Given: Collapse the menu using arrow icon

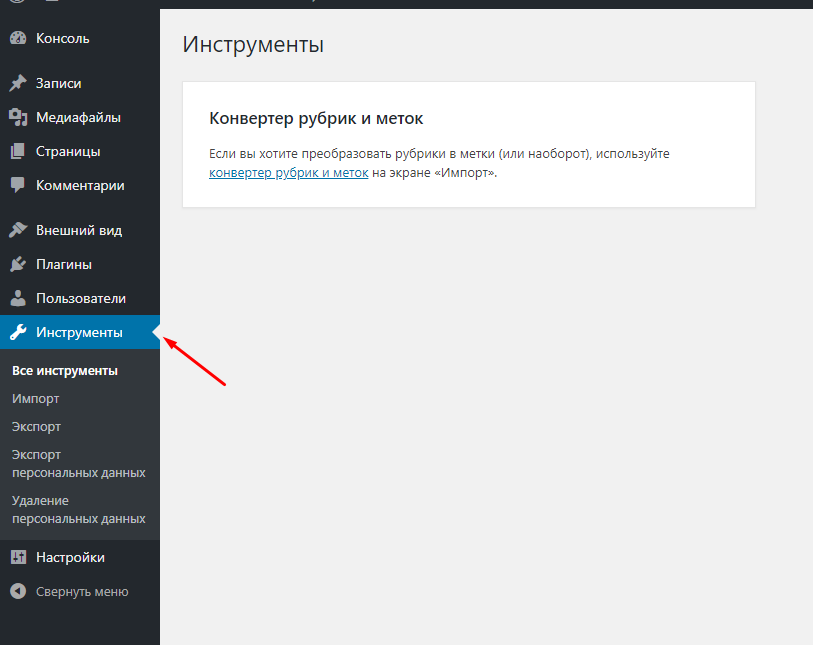Looking at the screenshot, I should (18, 591).
